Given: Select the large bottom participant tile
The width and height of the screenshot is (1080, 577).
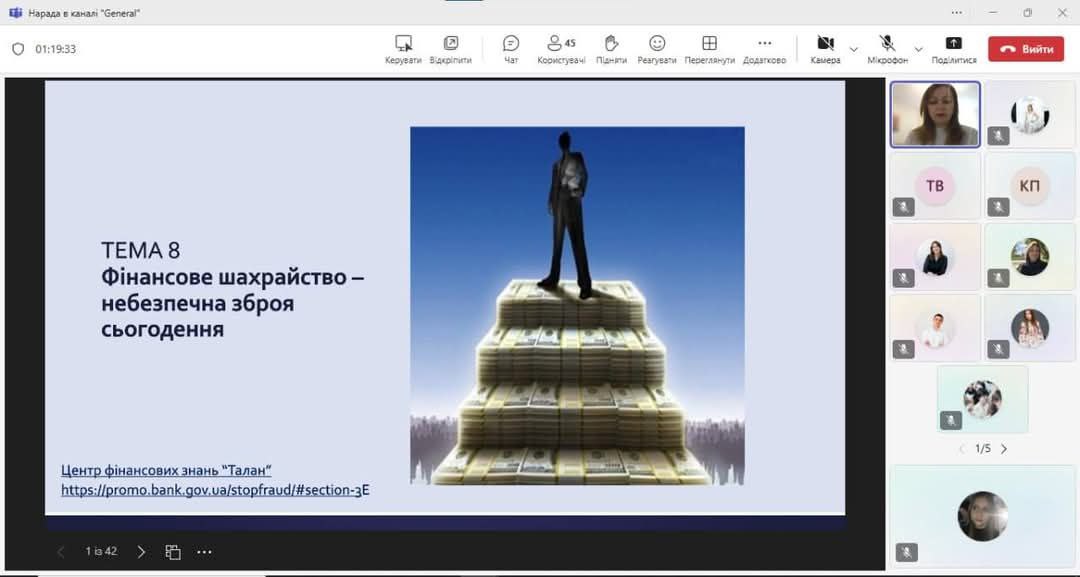Looking at the screenshot, I should click(x=982, y=516).
